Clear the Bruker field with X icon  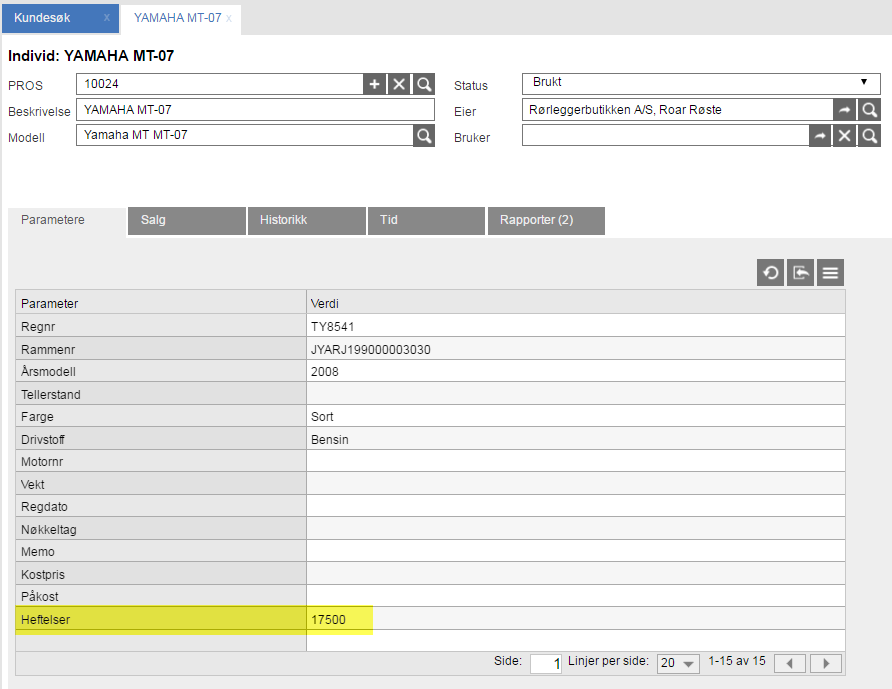(x=845, y=136)
